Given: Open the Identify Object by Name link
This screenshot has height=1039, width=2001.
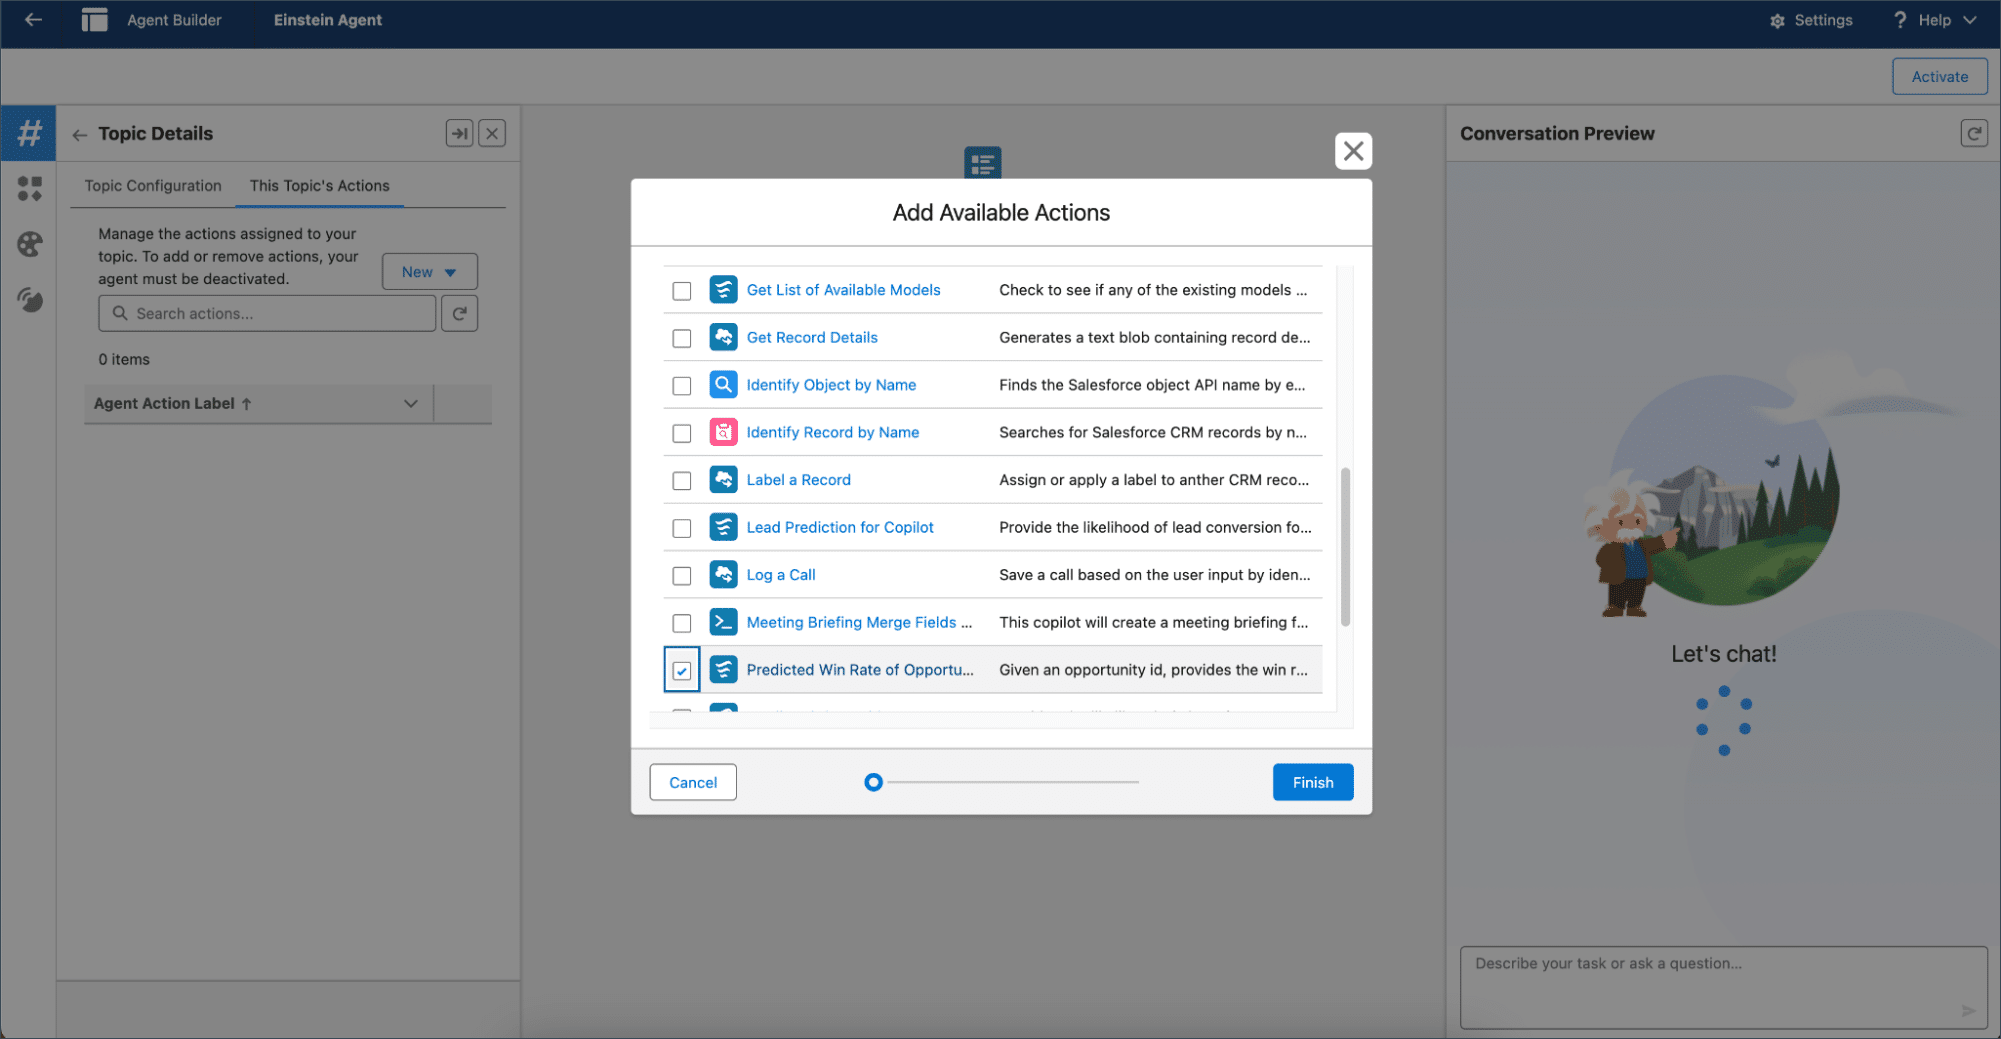Looking at the screenshot, I should tap(831, 385).
